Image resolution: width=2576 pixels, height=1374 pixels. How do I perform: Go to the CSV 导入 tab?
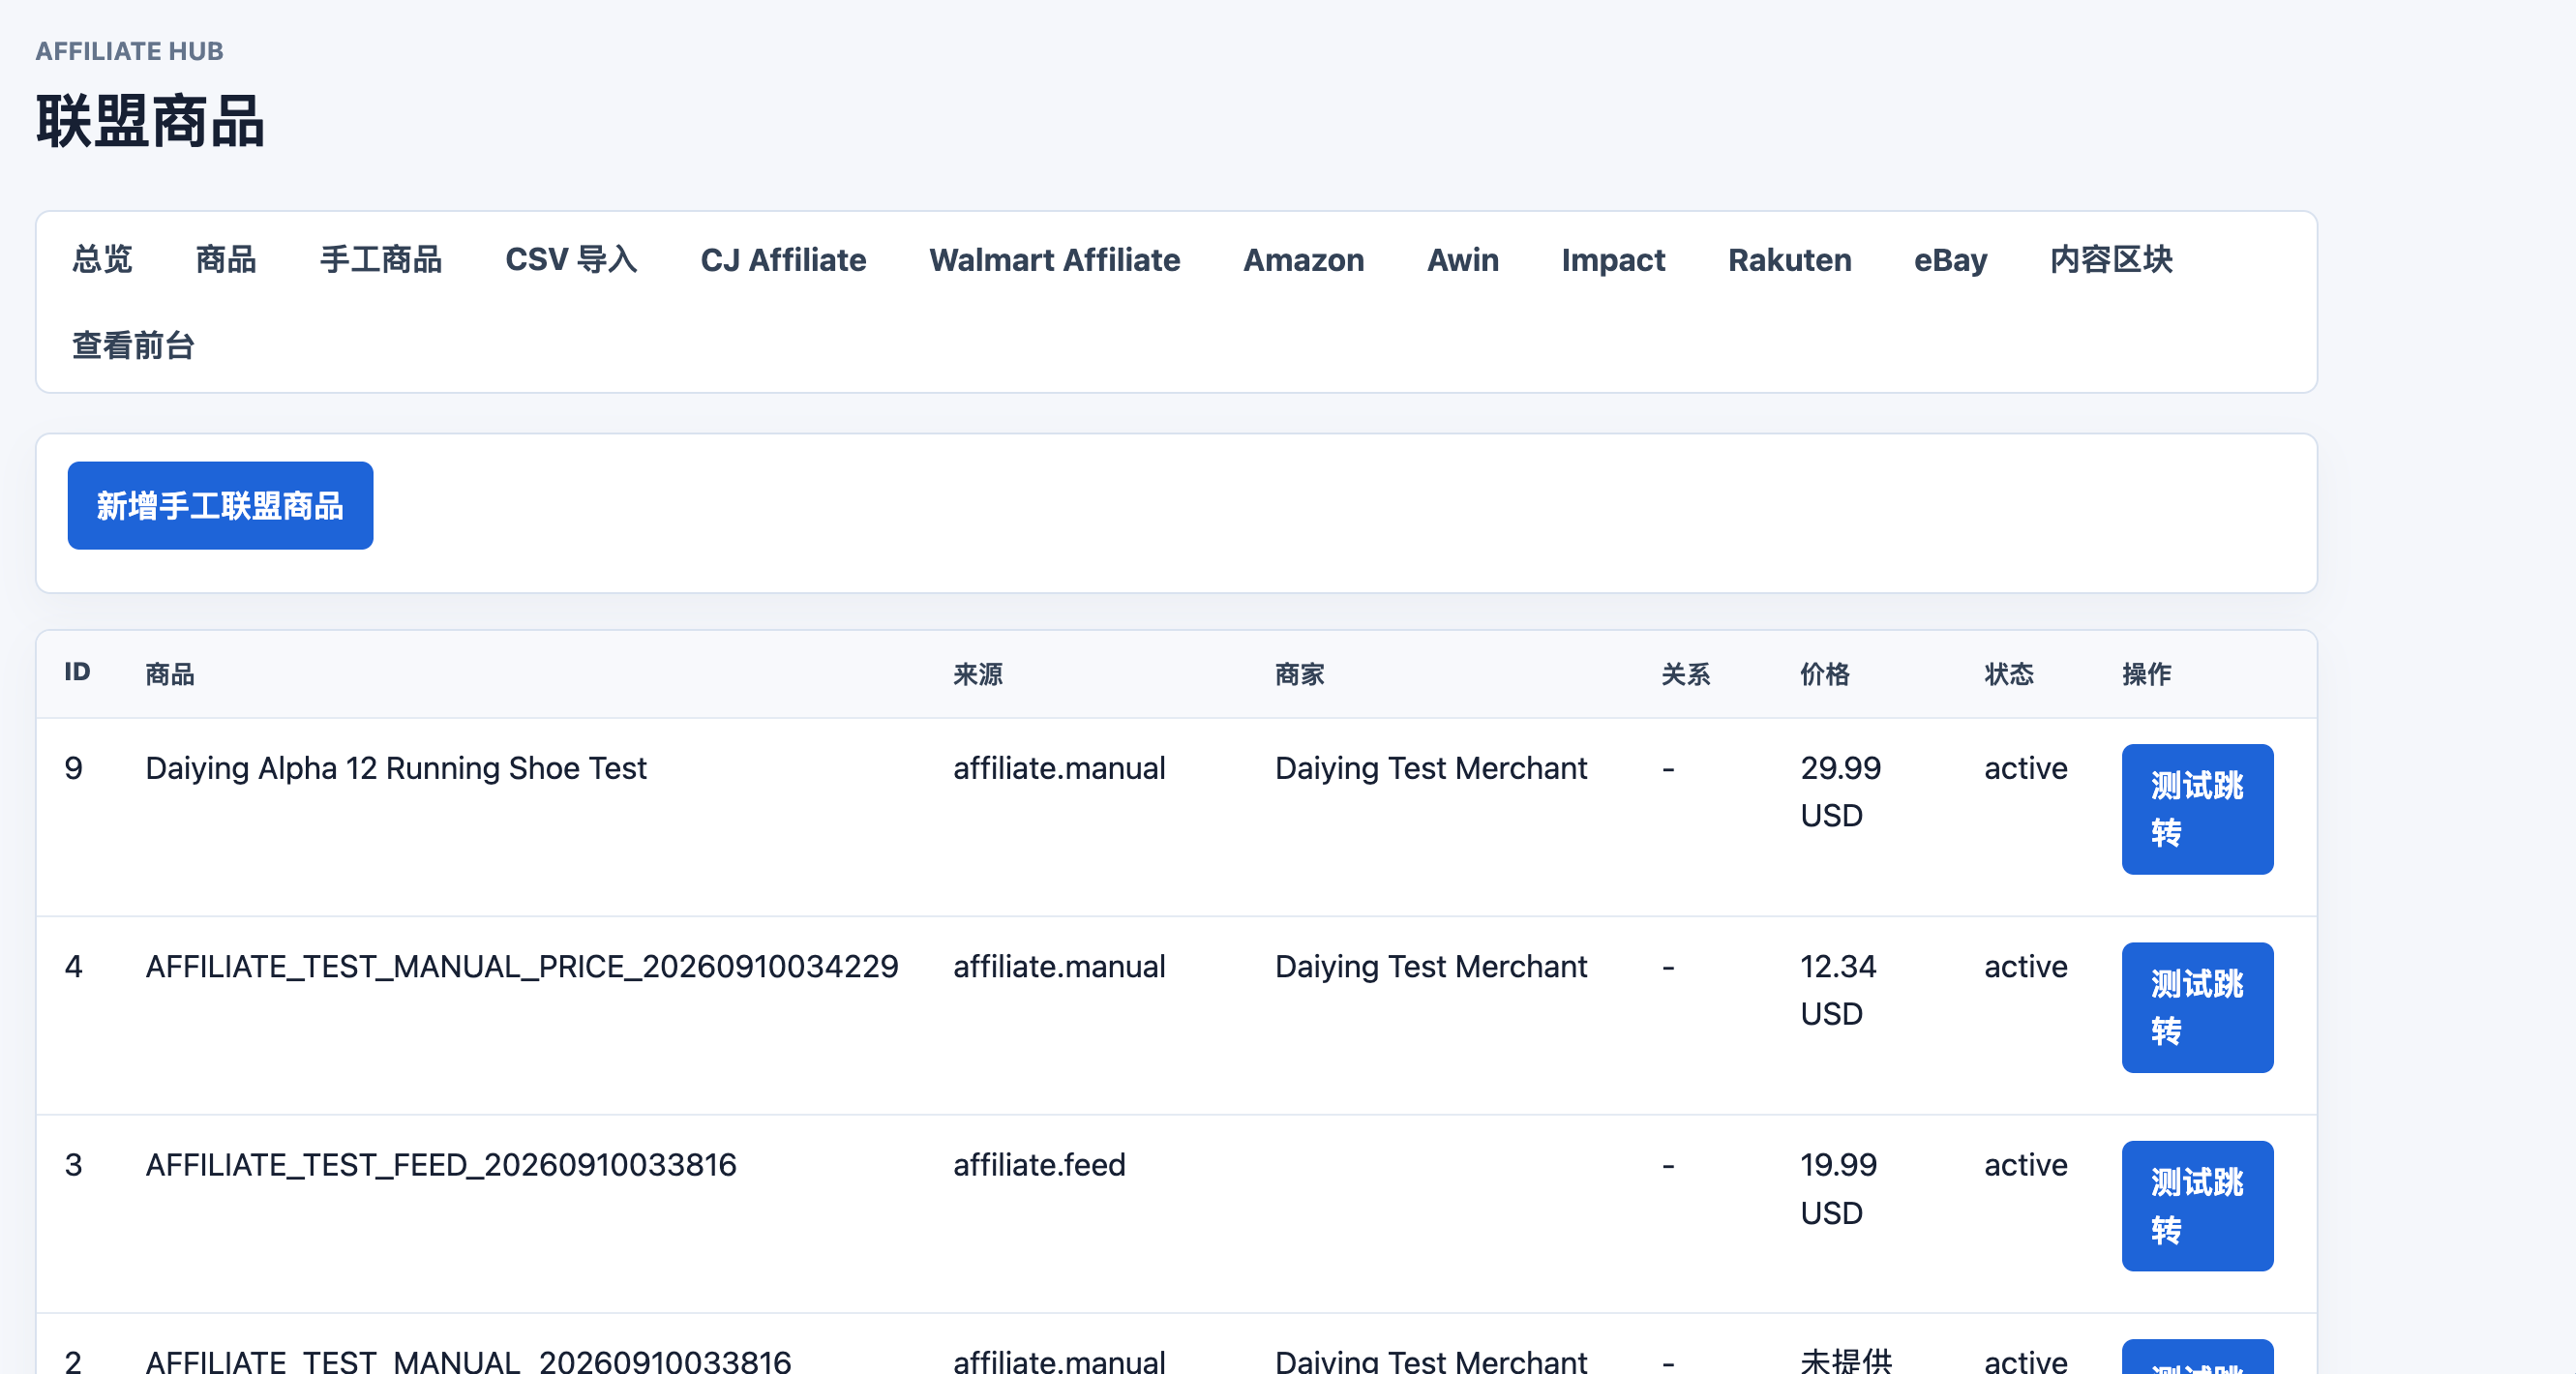(x=571, y=259)
